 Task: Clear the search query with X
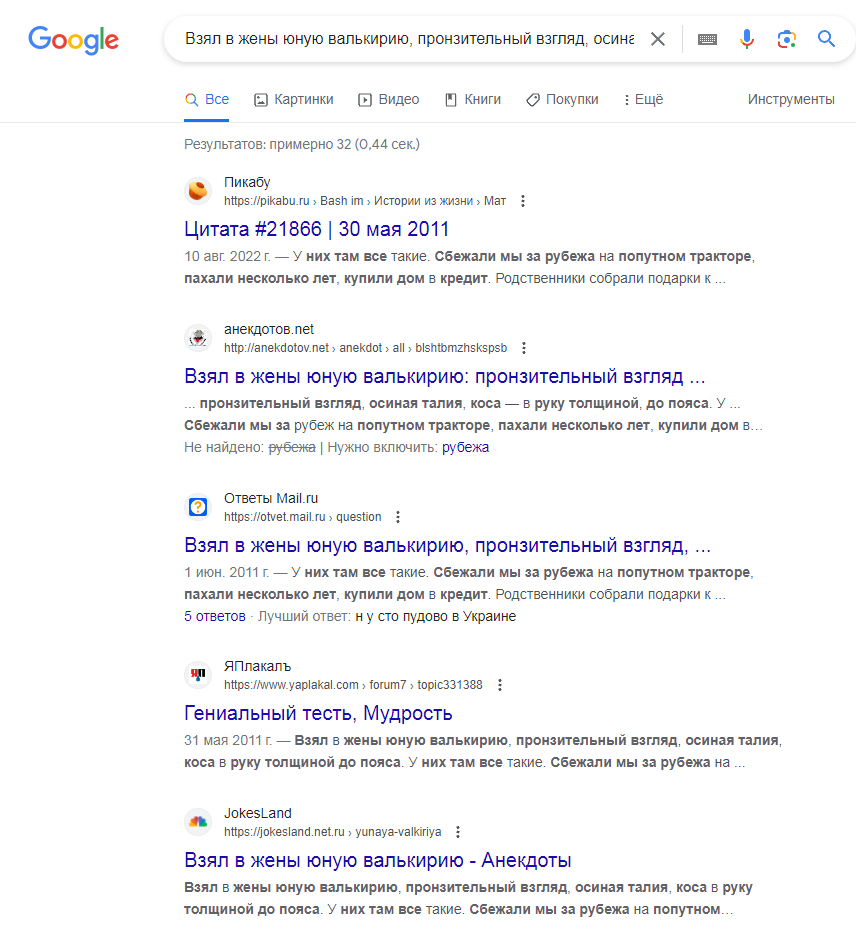click(x=657, y=39)
